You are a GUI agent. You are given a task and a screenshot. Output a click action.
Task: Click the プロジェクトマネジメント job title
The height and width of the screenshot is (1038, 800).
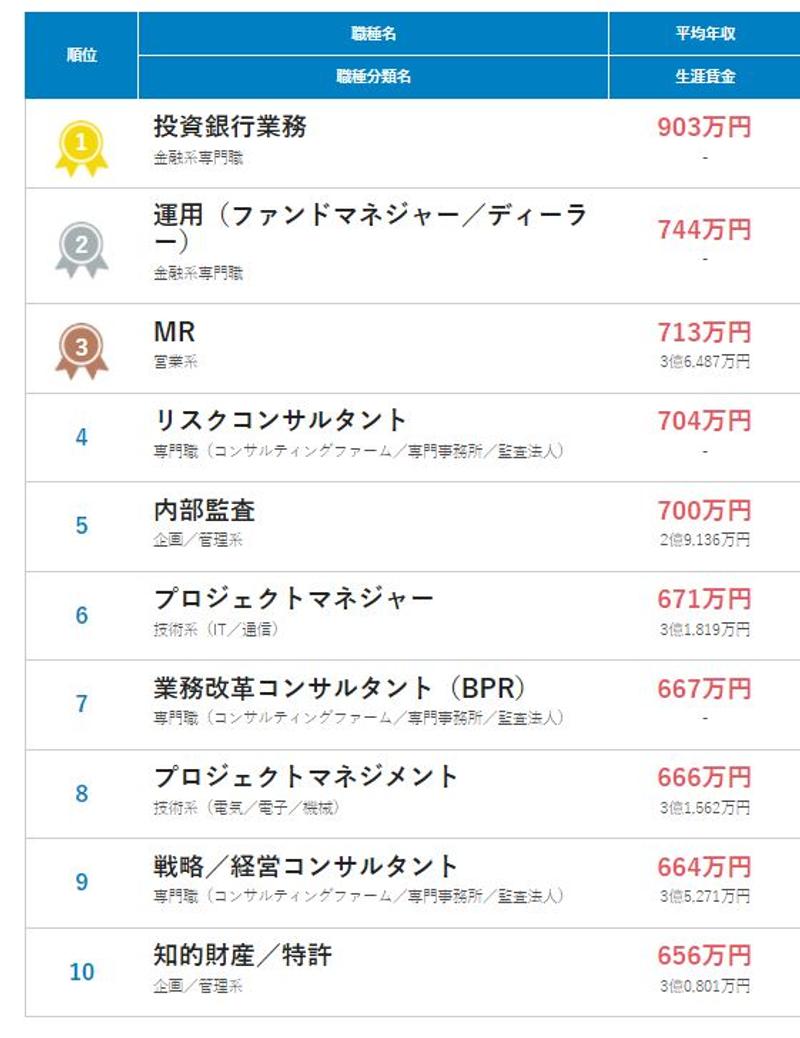tap(305, 777)
